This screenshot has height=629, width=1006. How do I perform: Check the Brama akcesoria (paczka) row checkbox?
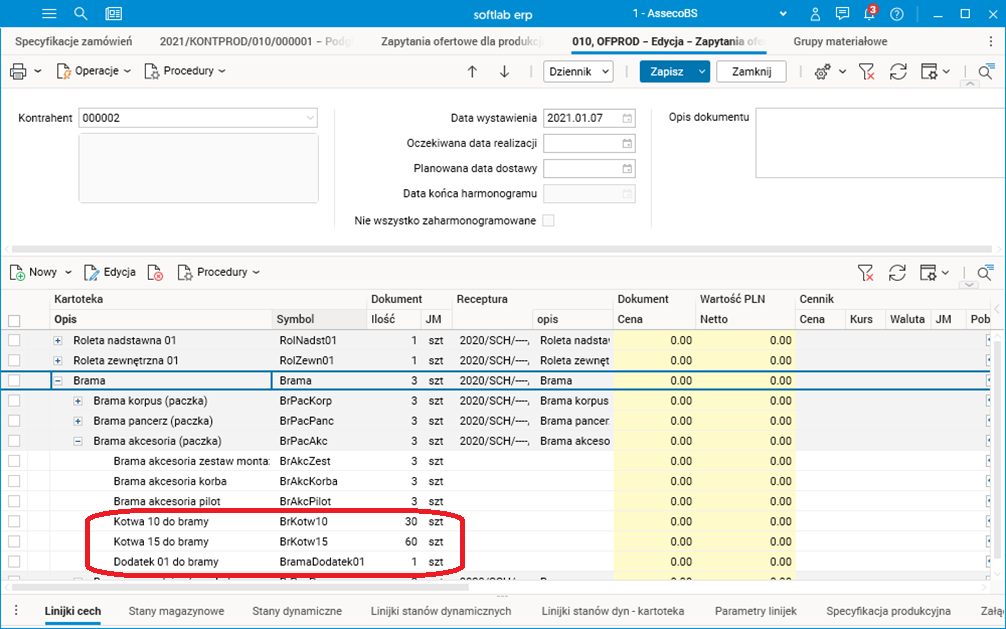[14, 441]
